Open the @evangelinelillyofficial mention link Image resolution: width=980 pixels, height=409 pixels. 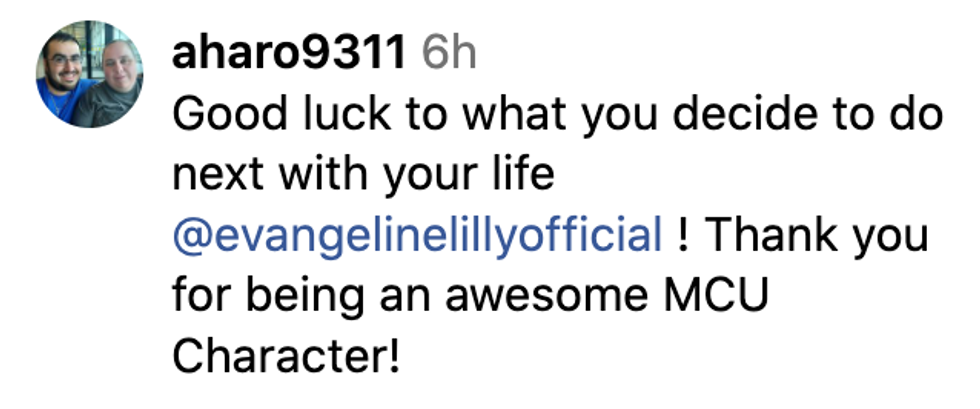click(417, 236)
